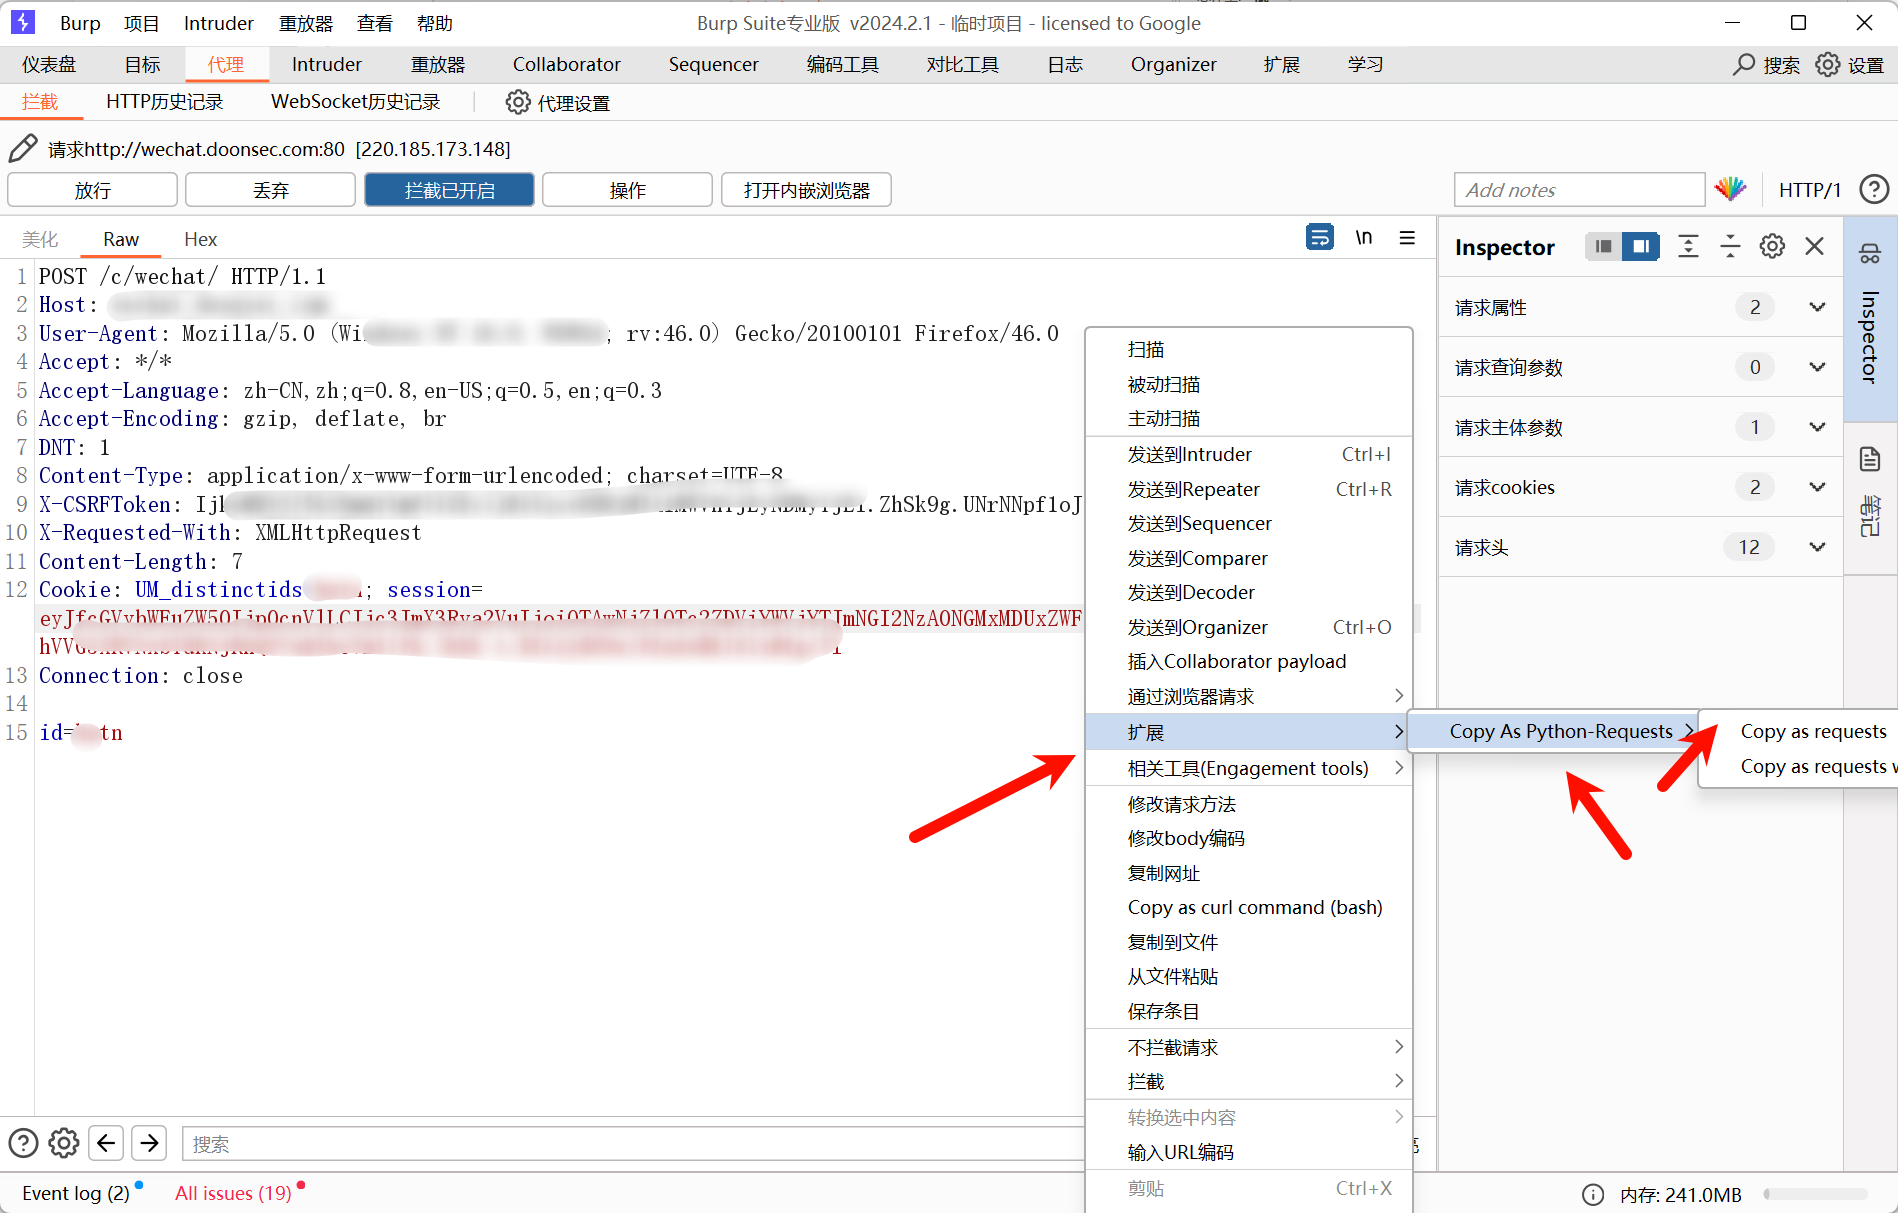The height and width of the screenshot is (1213, 1898).
Task: Switch to Raw view tab
Action: click(121, 239)
